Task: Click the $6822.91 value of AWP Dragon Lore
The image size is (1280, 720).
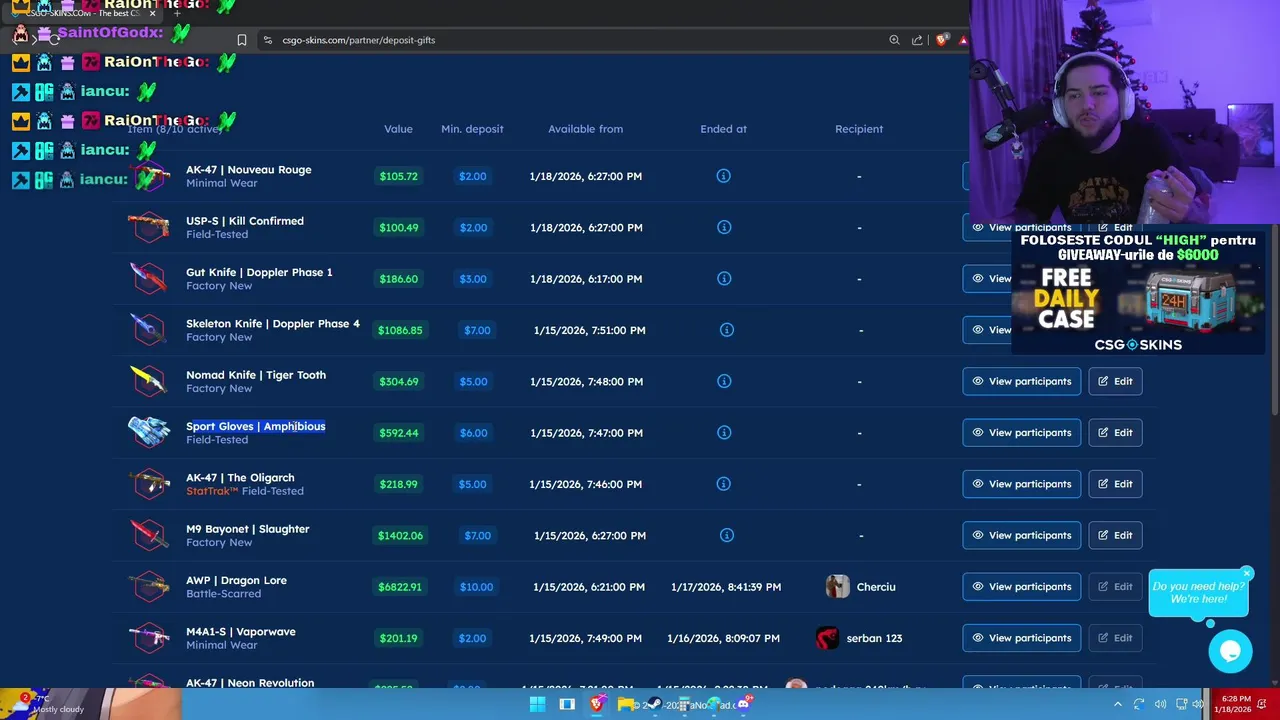Action: (x=399, y=587)
